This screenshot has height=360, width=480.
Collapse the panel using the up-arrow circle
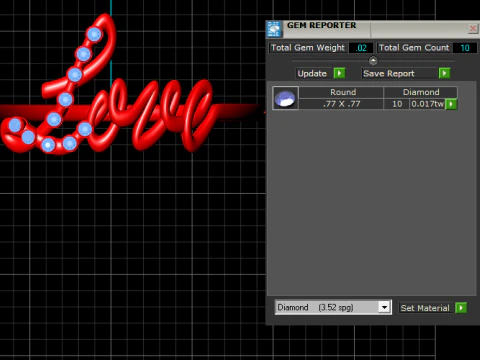point(373,61)
